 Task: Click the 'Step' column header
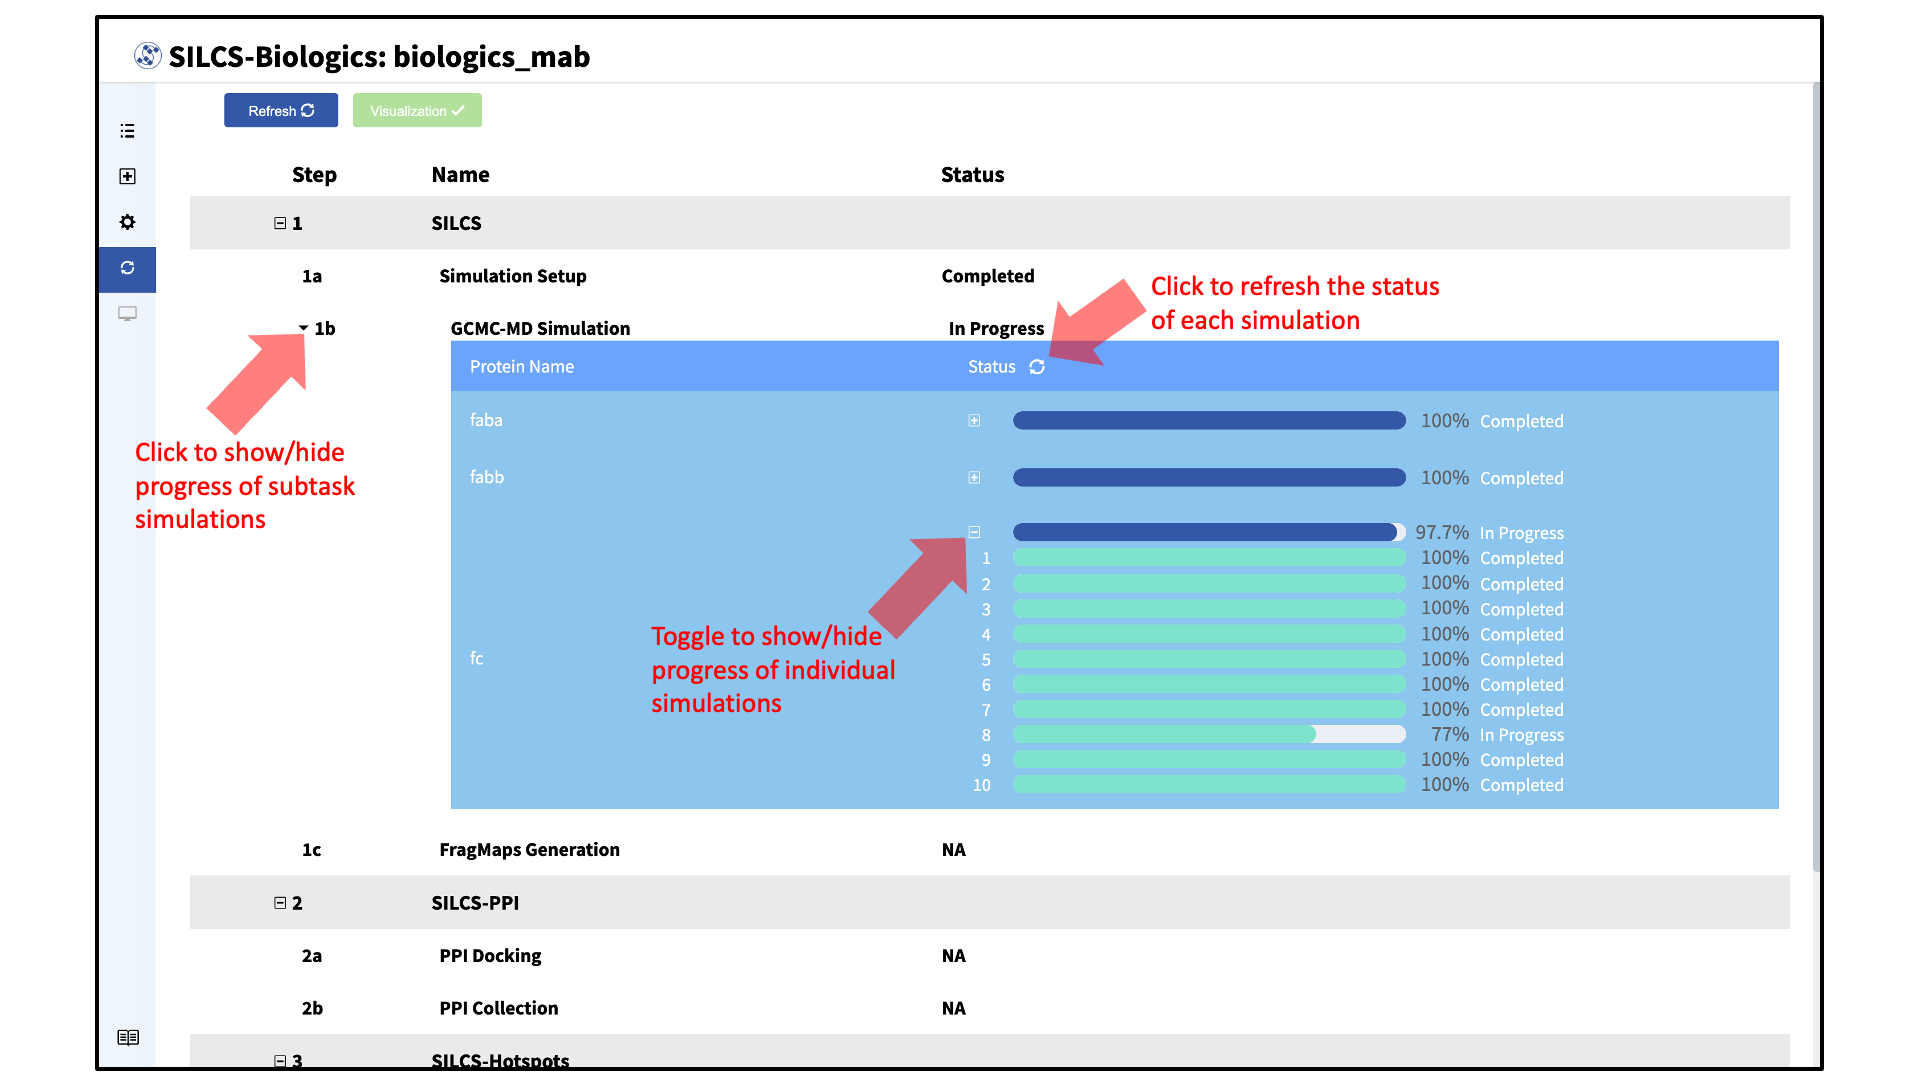pyautogui.click(x=314, y=175)
